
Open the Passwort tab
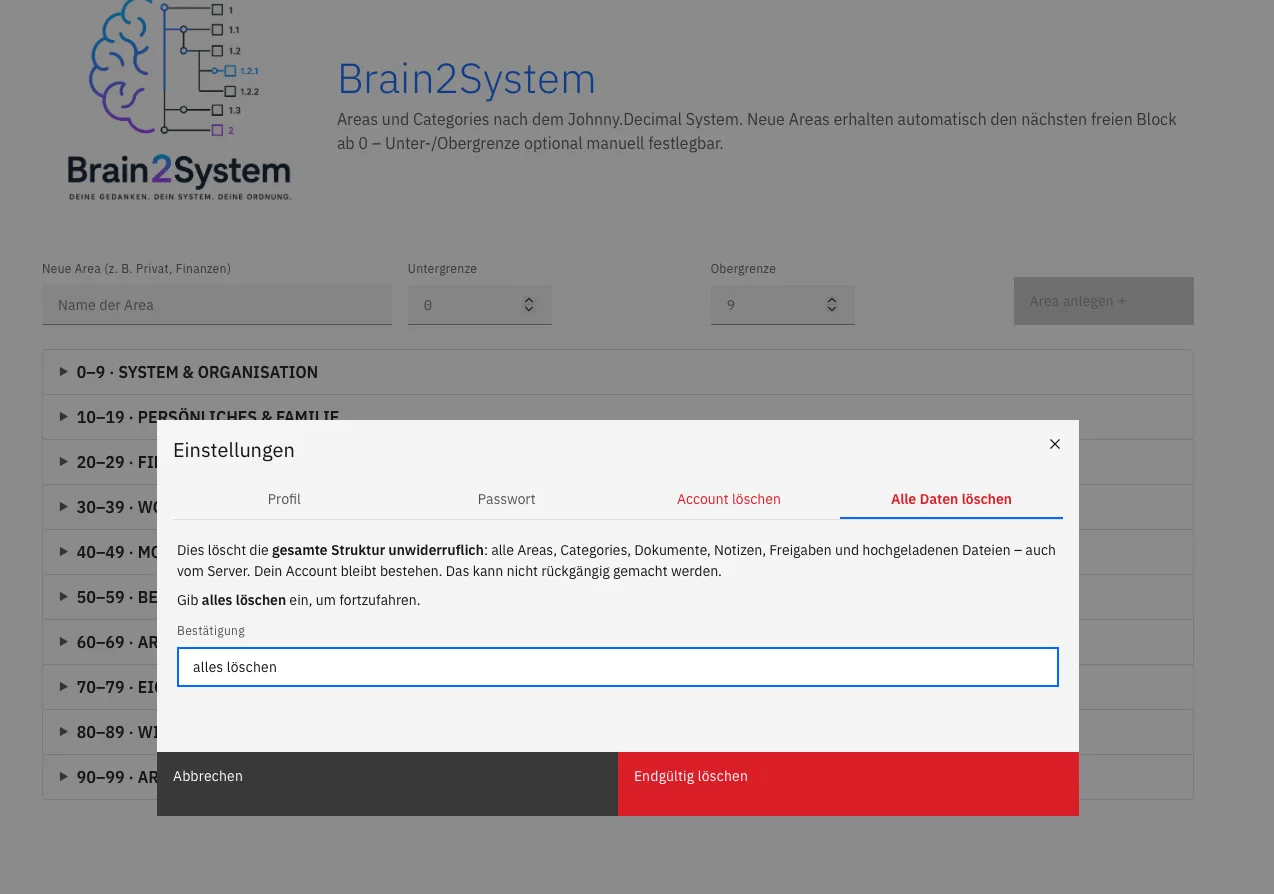tap(506, 499)
